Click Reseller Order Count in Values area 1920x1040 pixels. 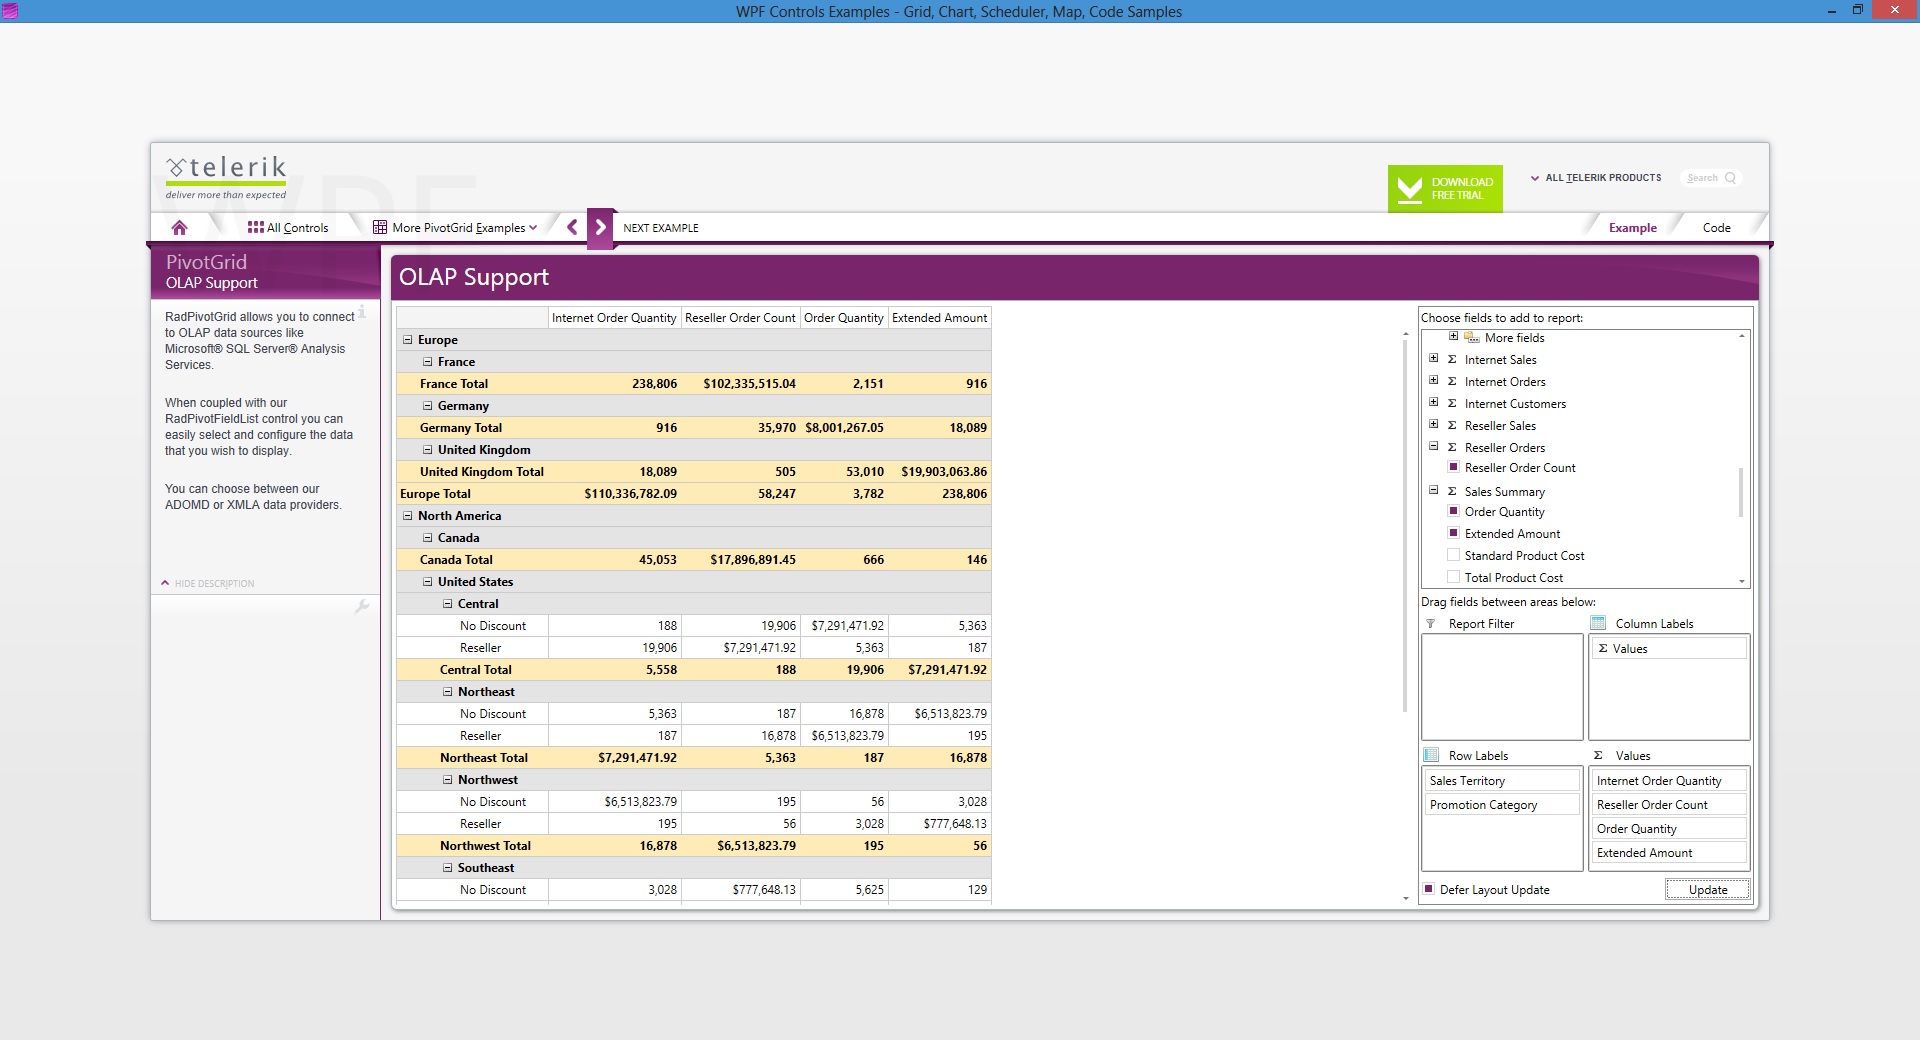[x=1669, y=805]
